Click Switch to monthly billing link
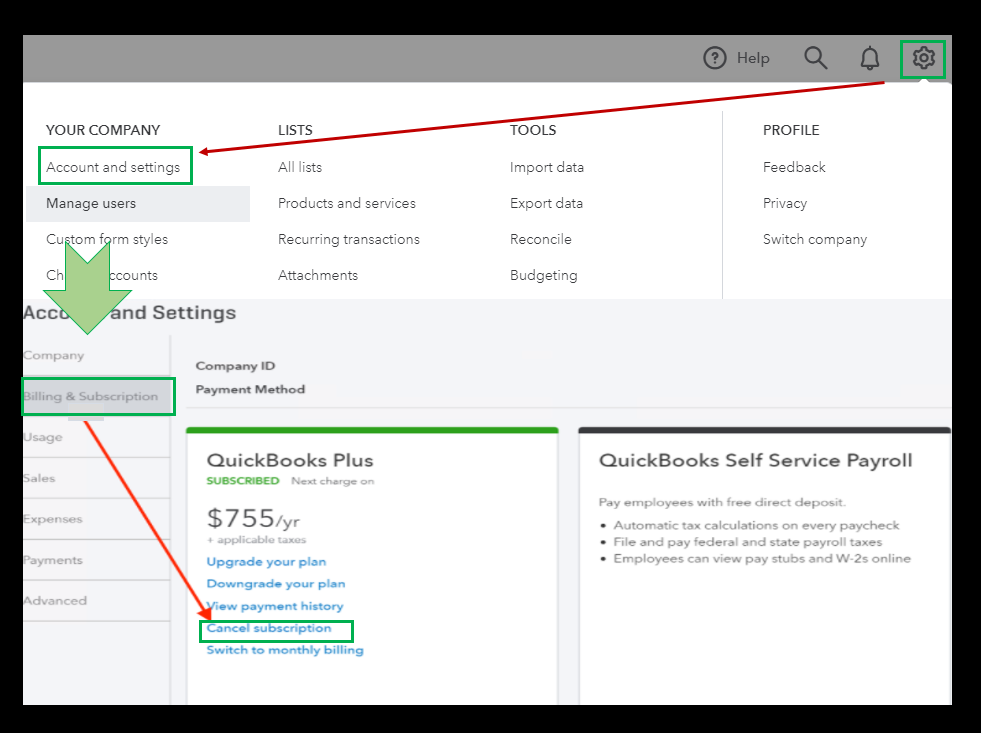The width and height of the screenshot is (981, 733). pyautogui.click(x=285, y=650)
